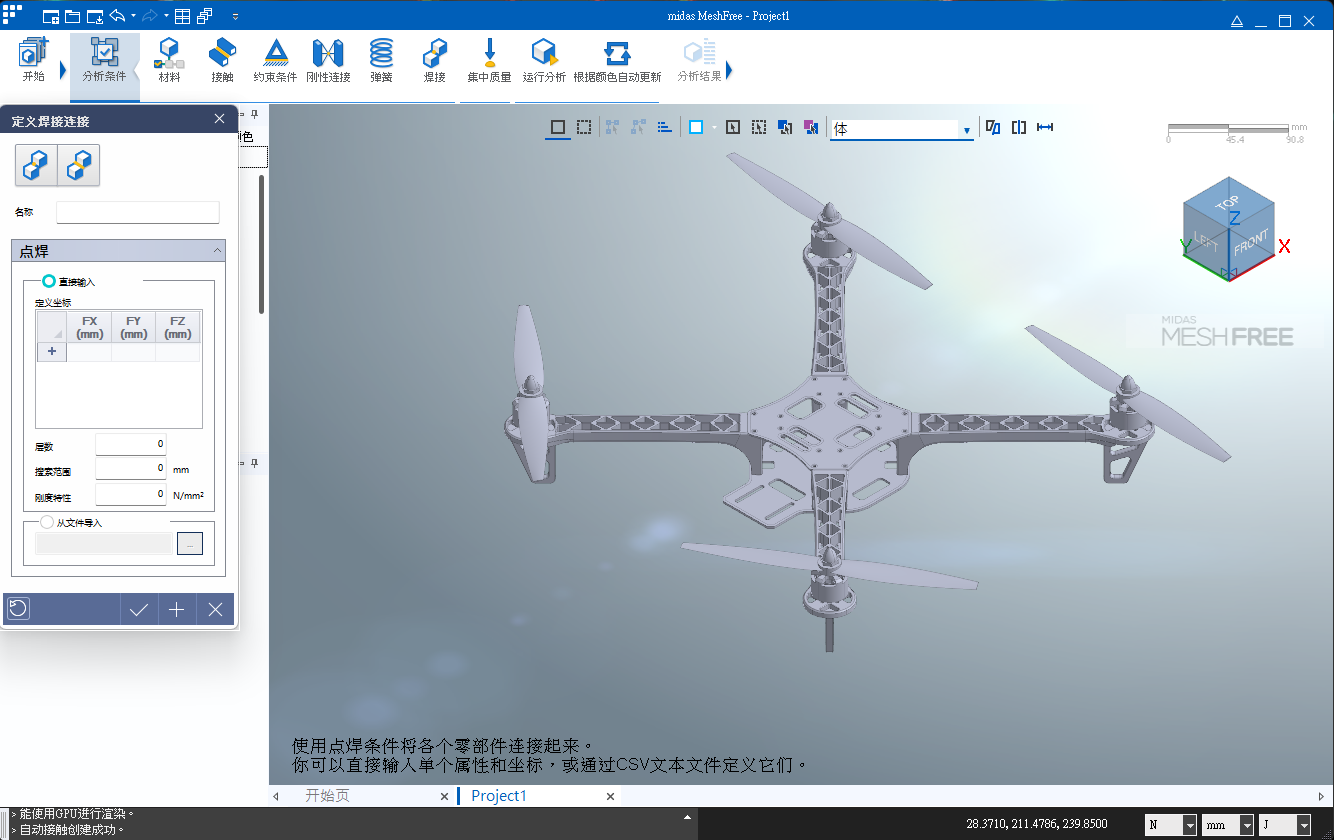
Task: Click the measure distance arrows icon
Action: 1045,127
